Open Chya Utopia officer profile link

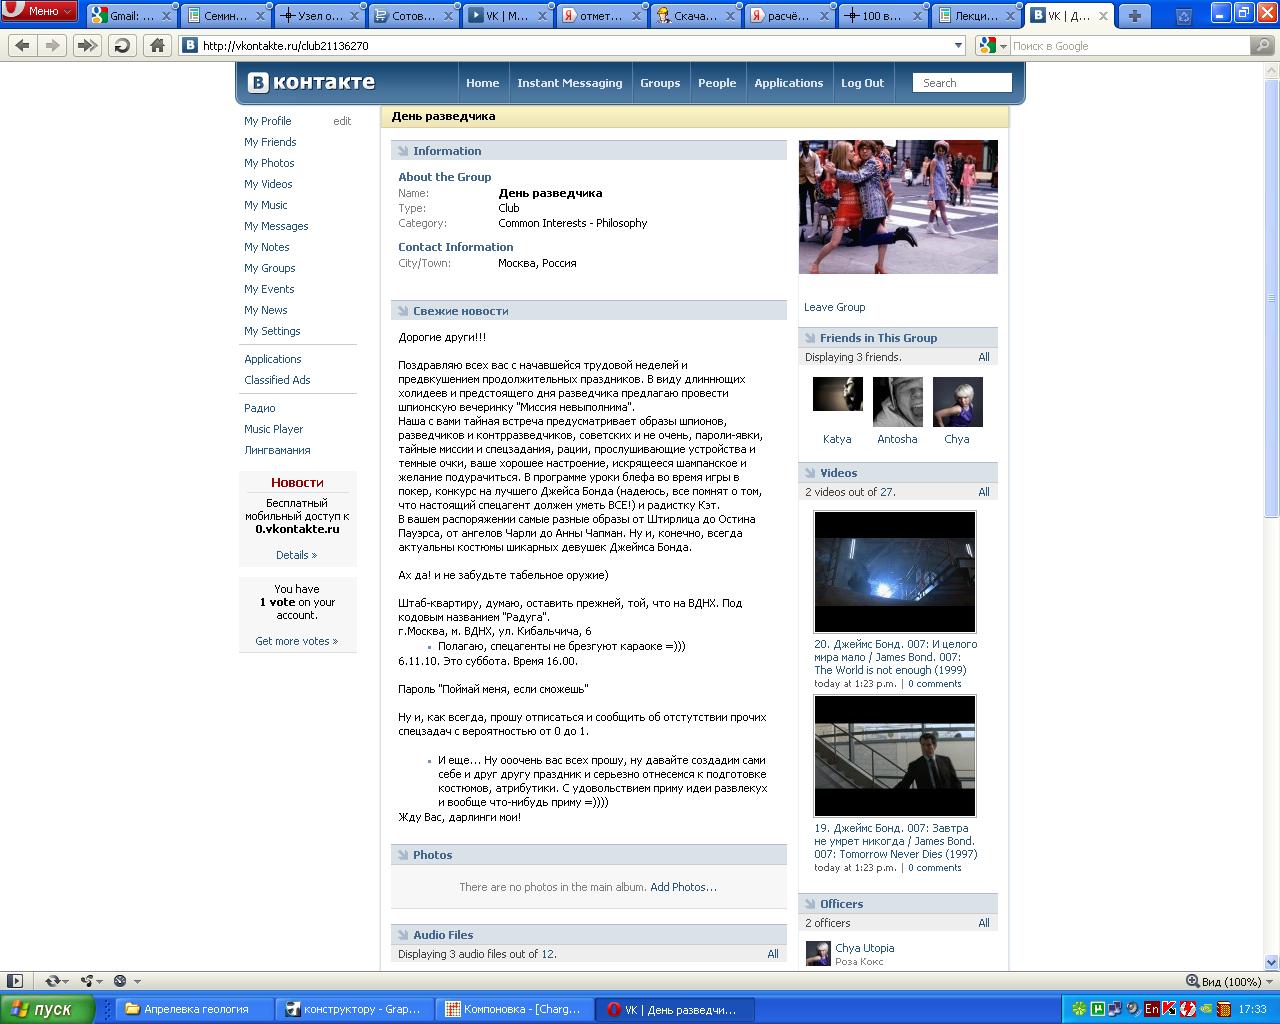865,948
